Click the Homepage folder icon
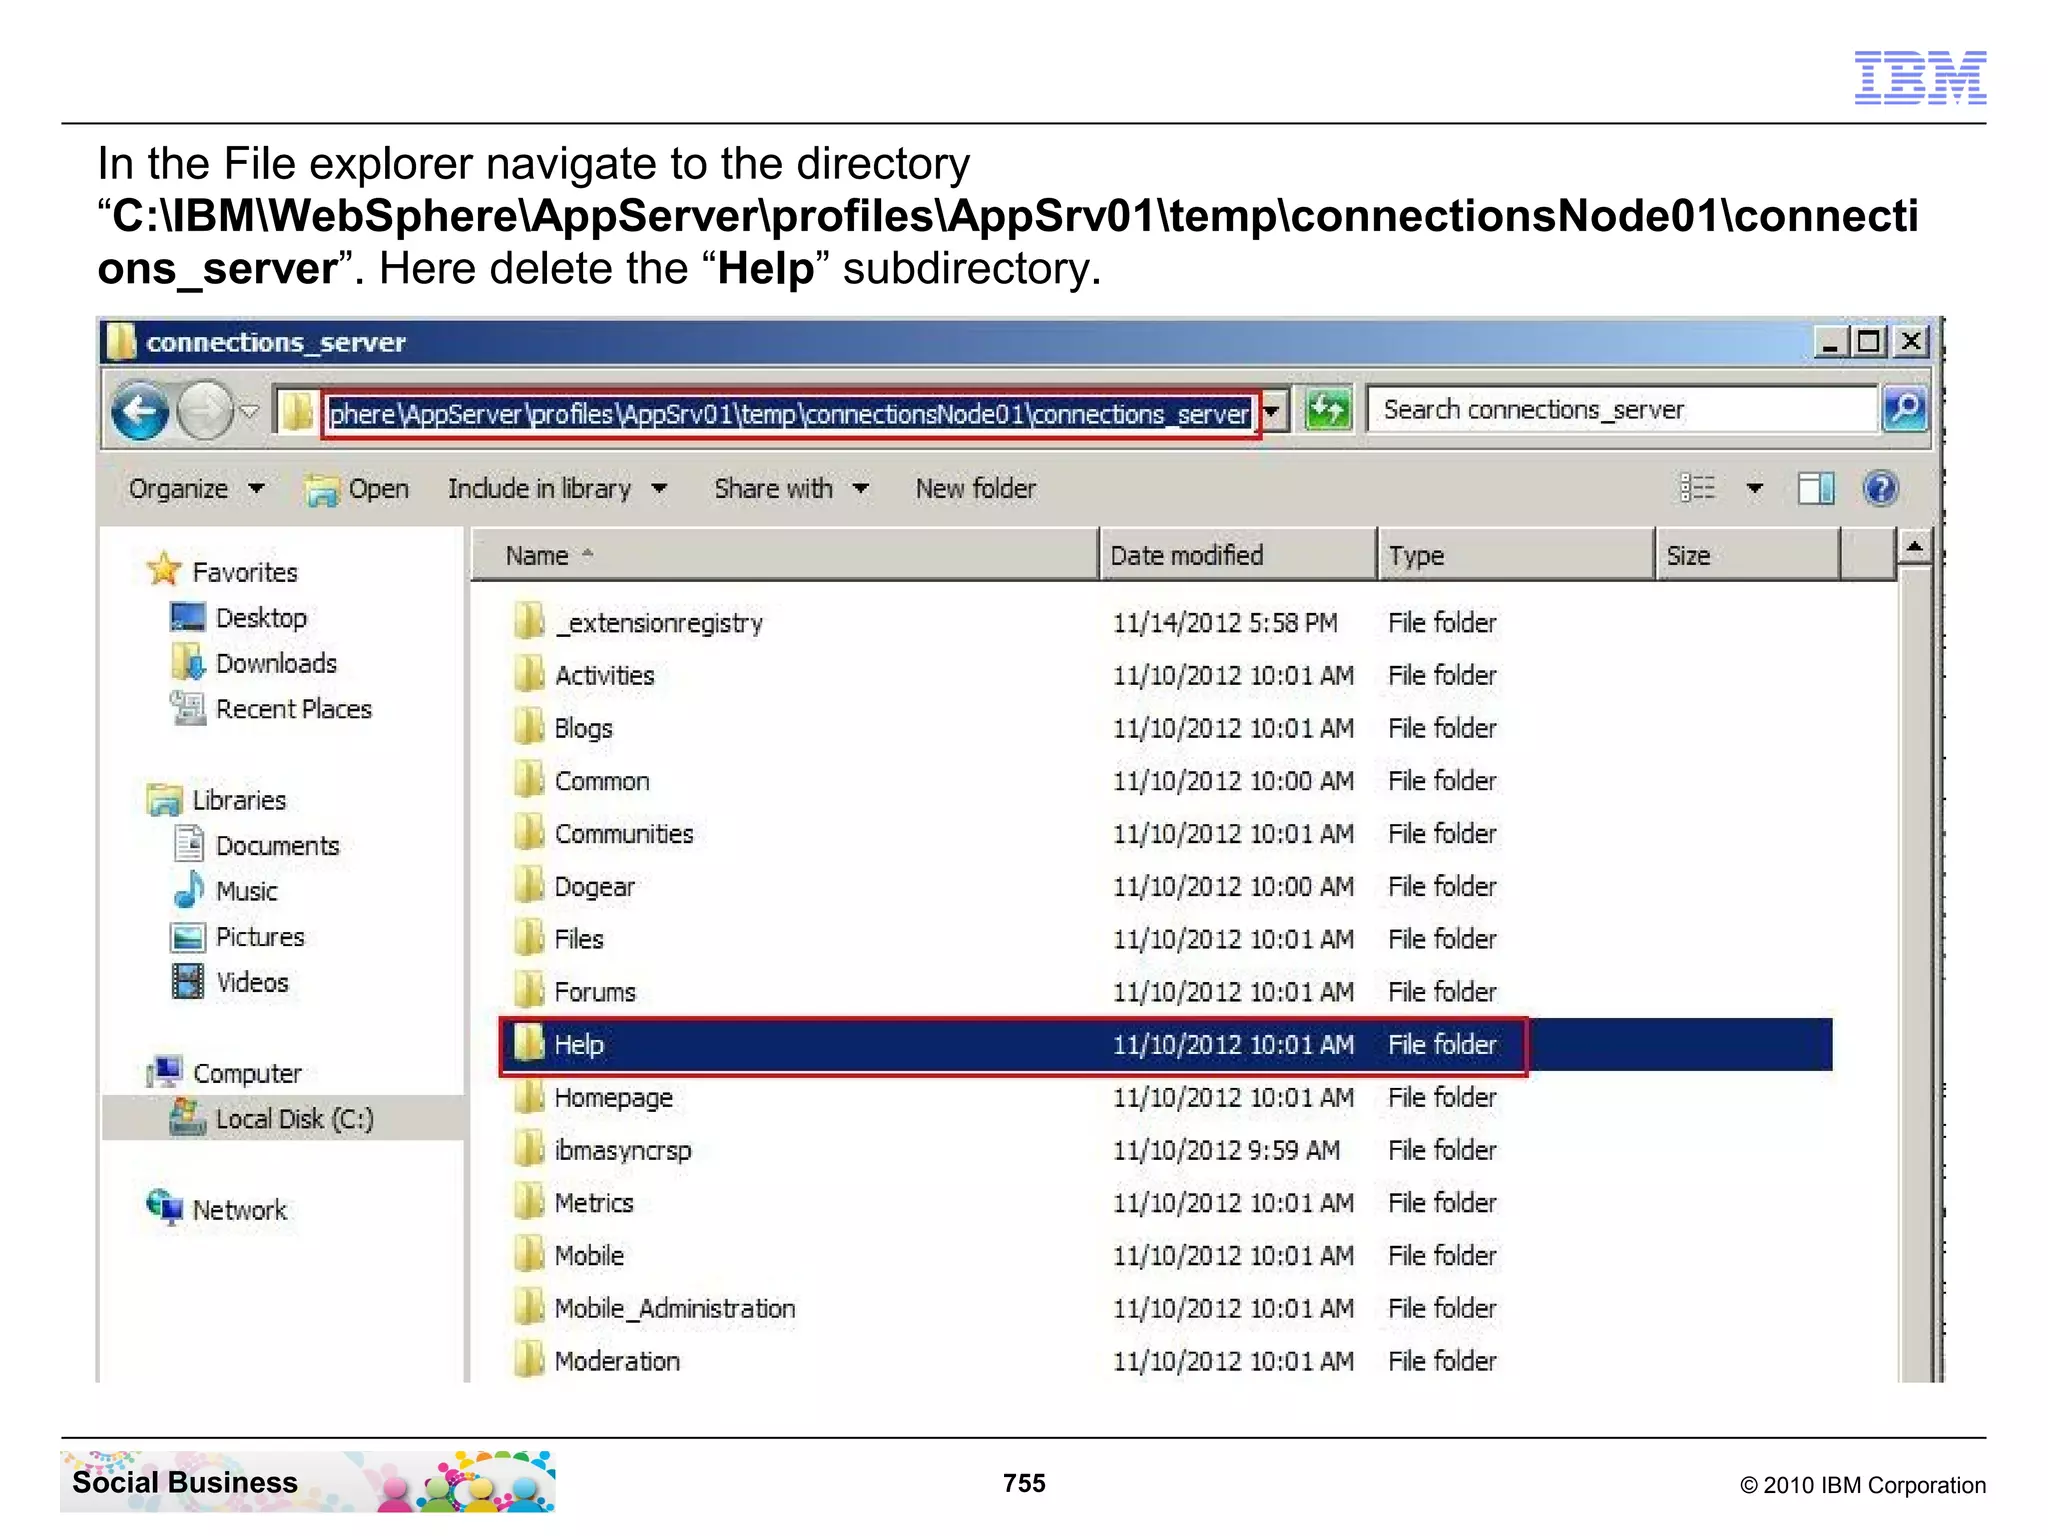The height and width of the screenshot is (1536, 2048). pyautogui.click(x=529, y=1096)
